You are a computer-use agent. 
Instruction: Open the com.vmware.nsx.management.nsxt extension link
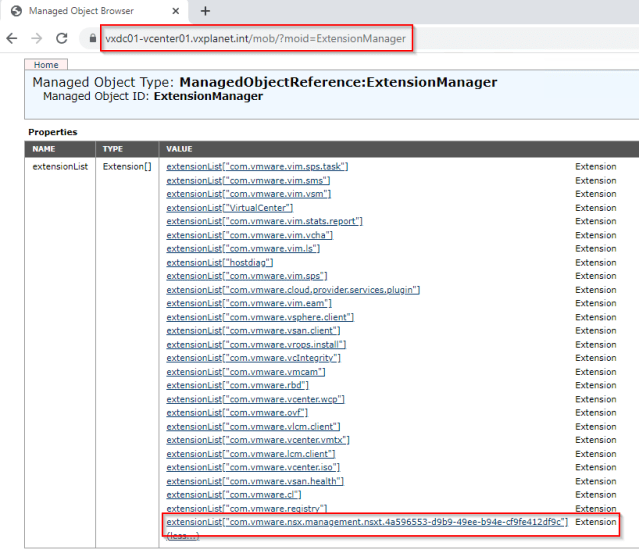(367, 522)
